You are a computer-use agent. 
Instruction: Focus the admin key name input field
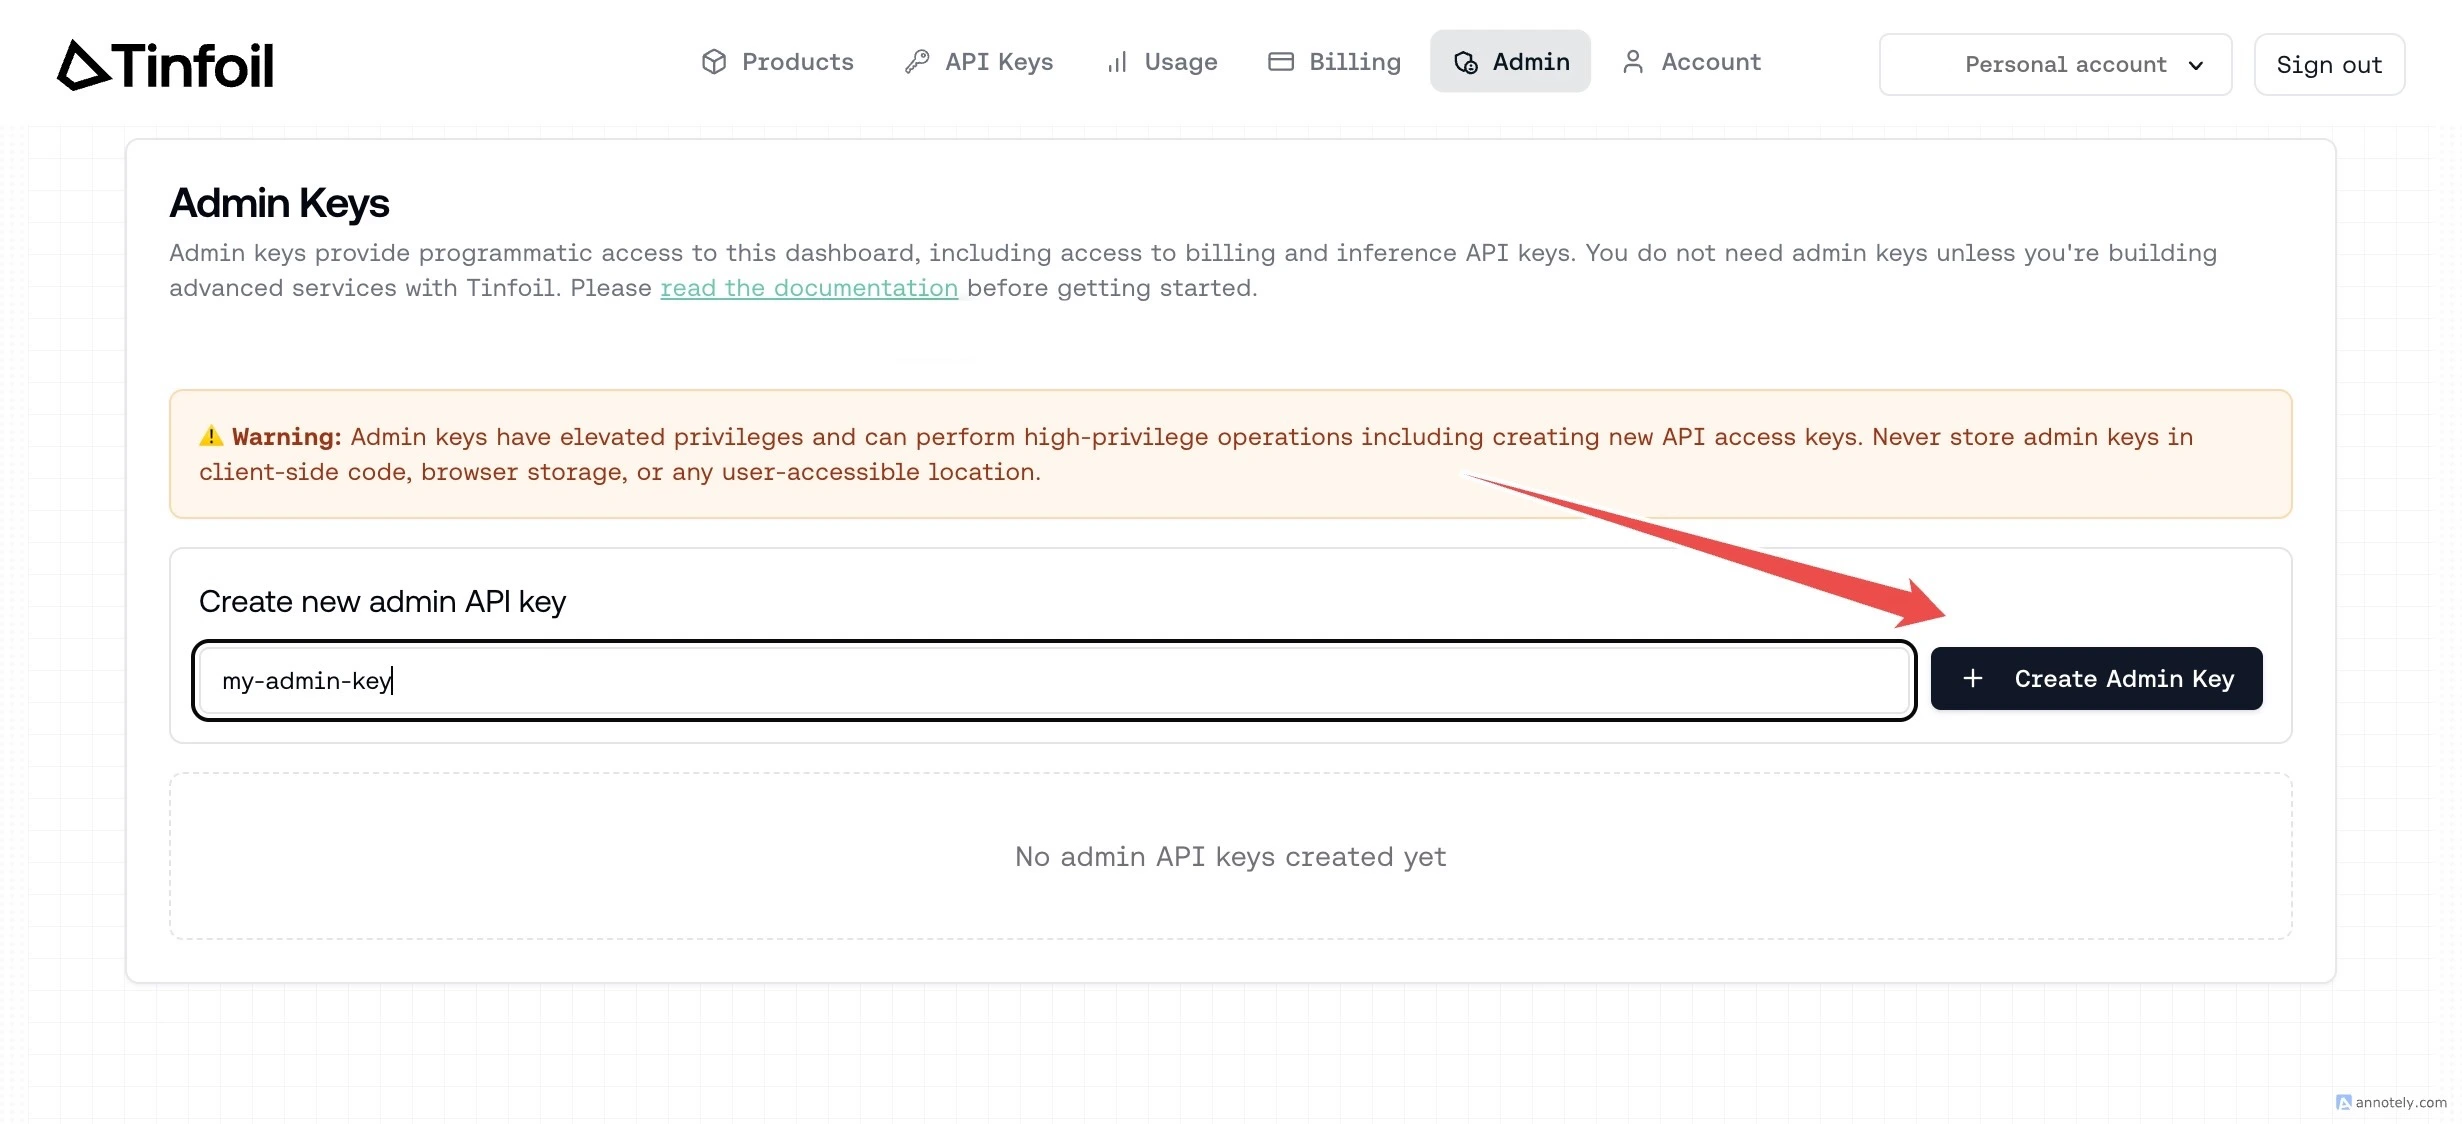click(x=1054, y=681)
